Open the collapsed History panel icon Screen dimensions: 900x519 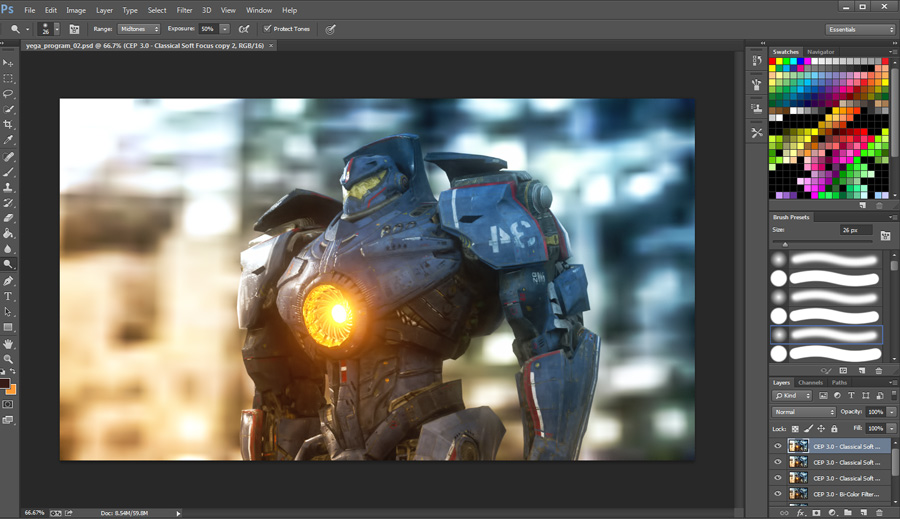[x=757, y=60]
